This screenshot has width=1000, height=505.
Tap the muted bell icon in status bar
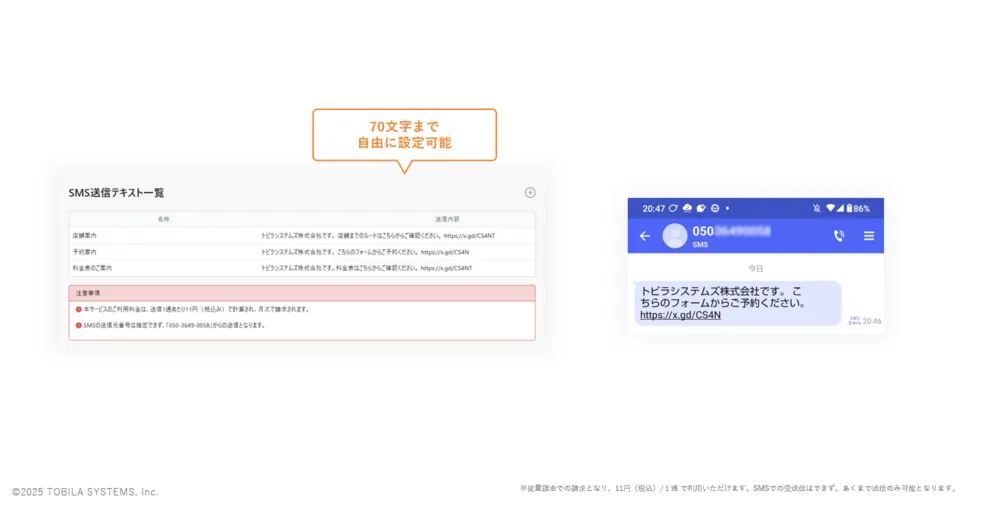816,209
